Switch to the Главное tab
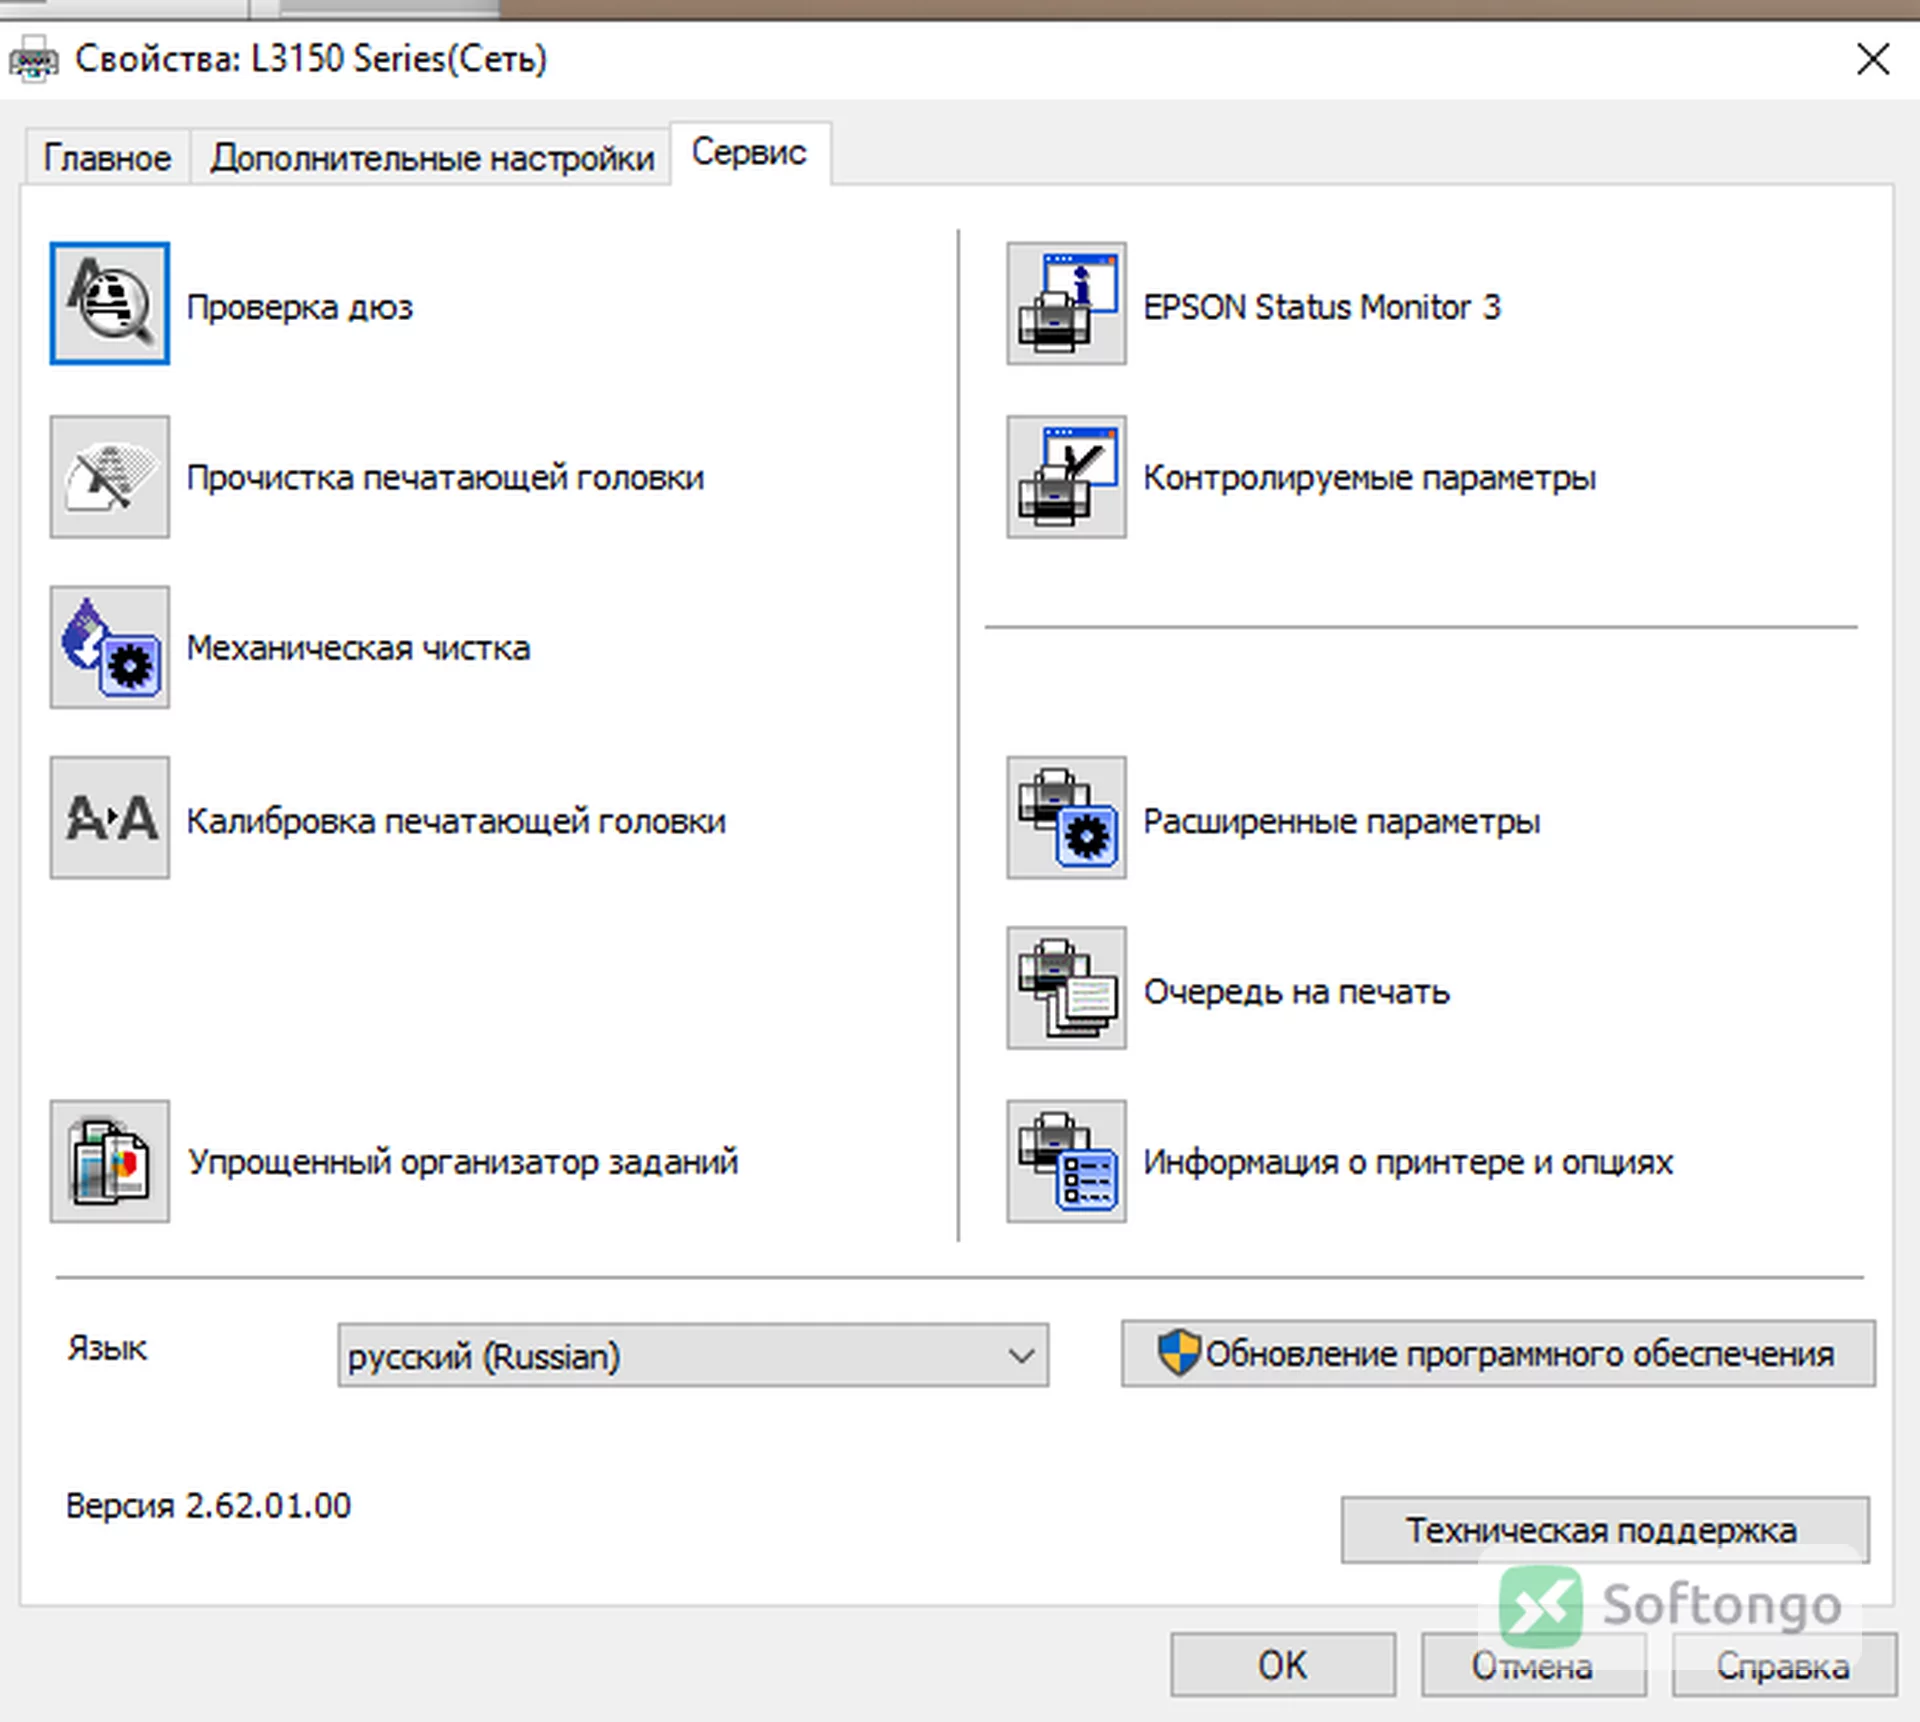Image resolution: width=1920 pixels, height=1722 pixels. (107, 158)
